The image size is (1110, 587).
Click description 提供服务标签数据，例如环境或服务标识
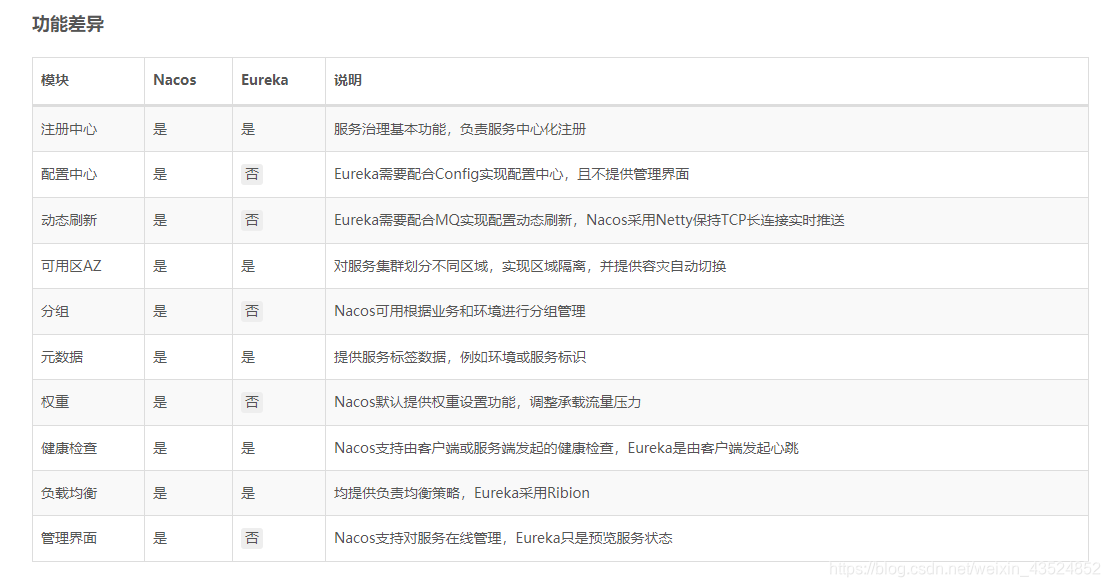click(x=459, y=357)
